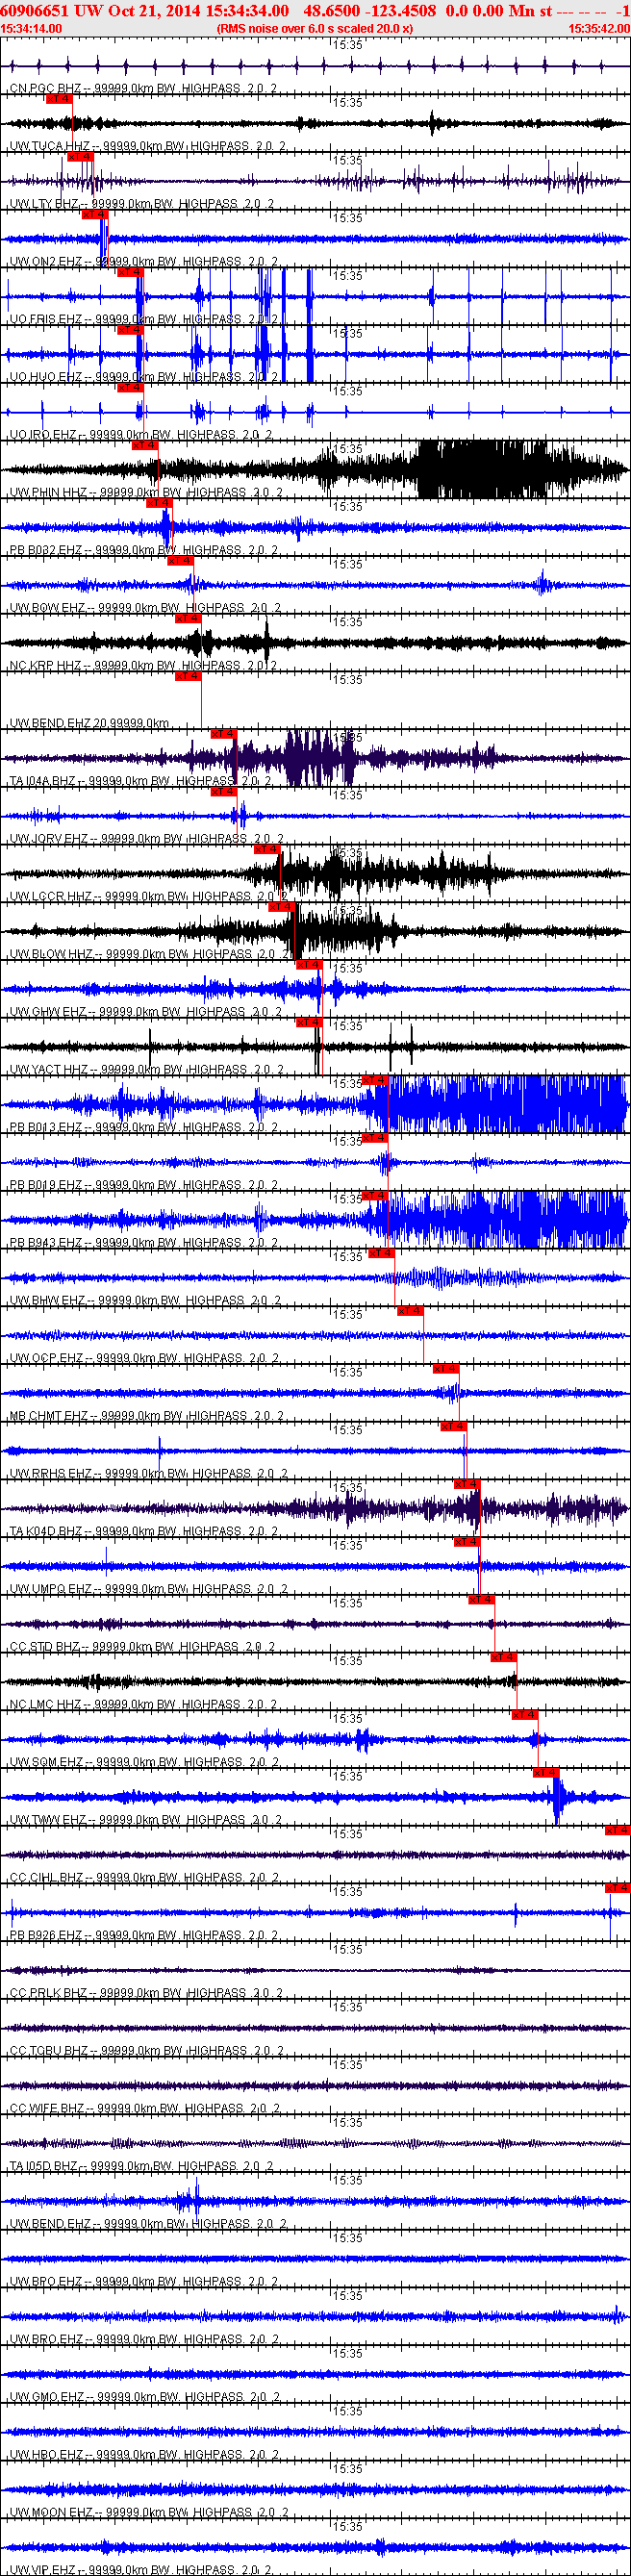The image size is (631, 2576).
Task: Click the saturated burst on UW.PHIN.HHZ waveform
Action: (480, 469)
